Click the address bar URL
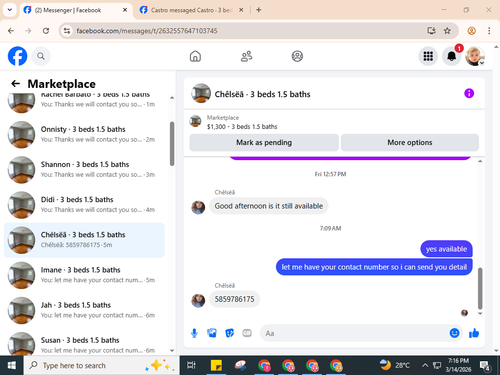Image resolution: width=500 pixels, height=375 pixels. click(147, 31)
